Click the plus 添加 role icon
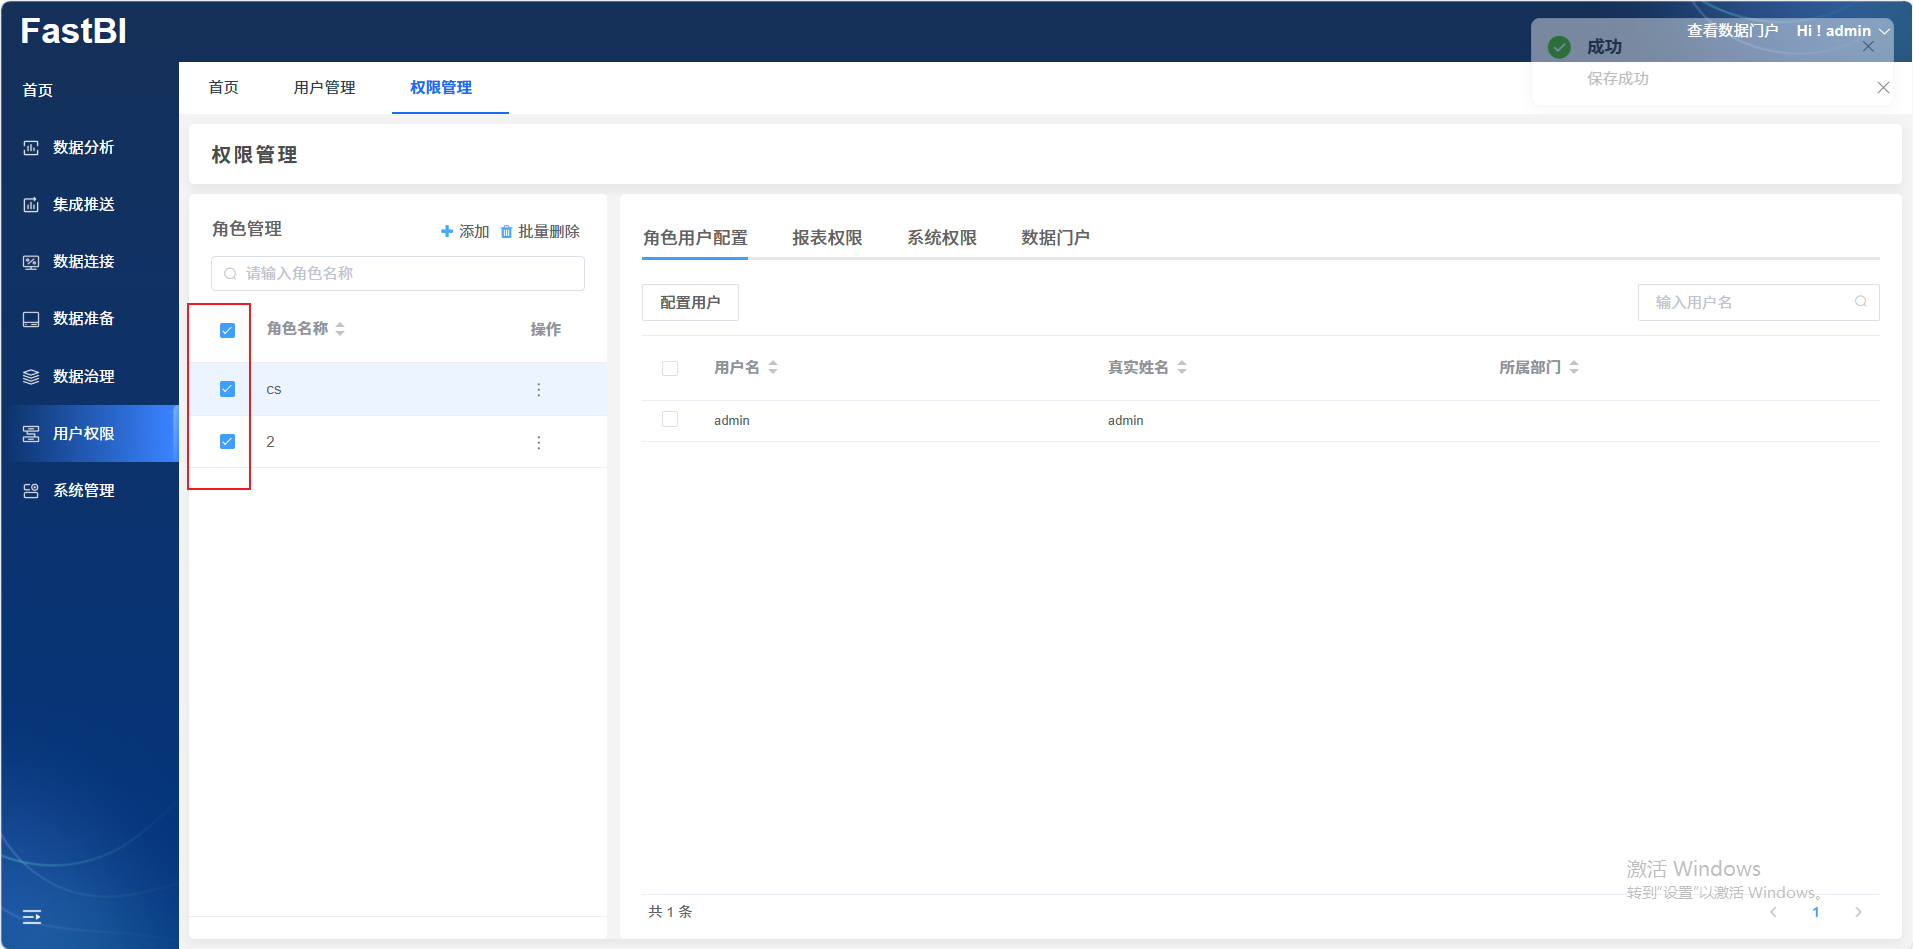Image resolution: width=1913 pixels, height=949 pixels. pyautogui.click(x=447, y=232)
